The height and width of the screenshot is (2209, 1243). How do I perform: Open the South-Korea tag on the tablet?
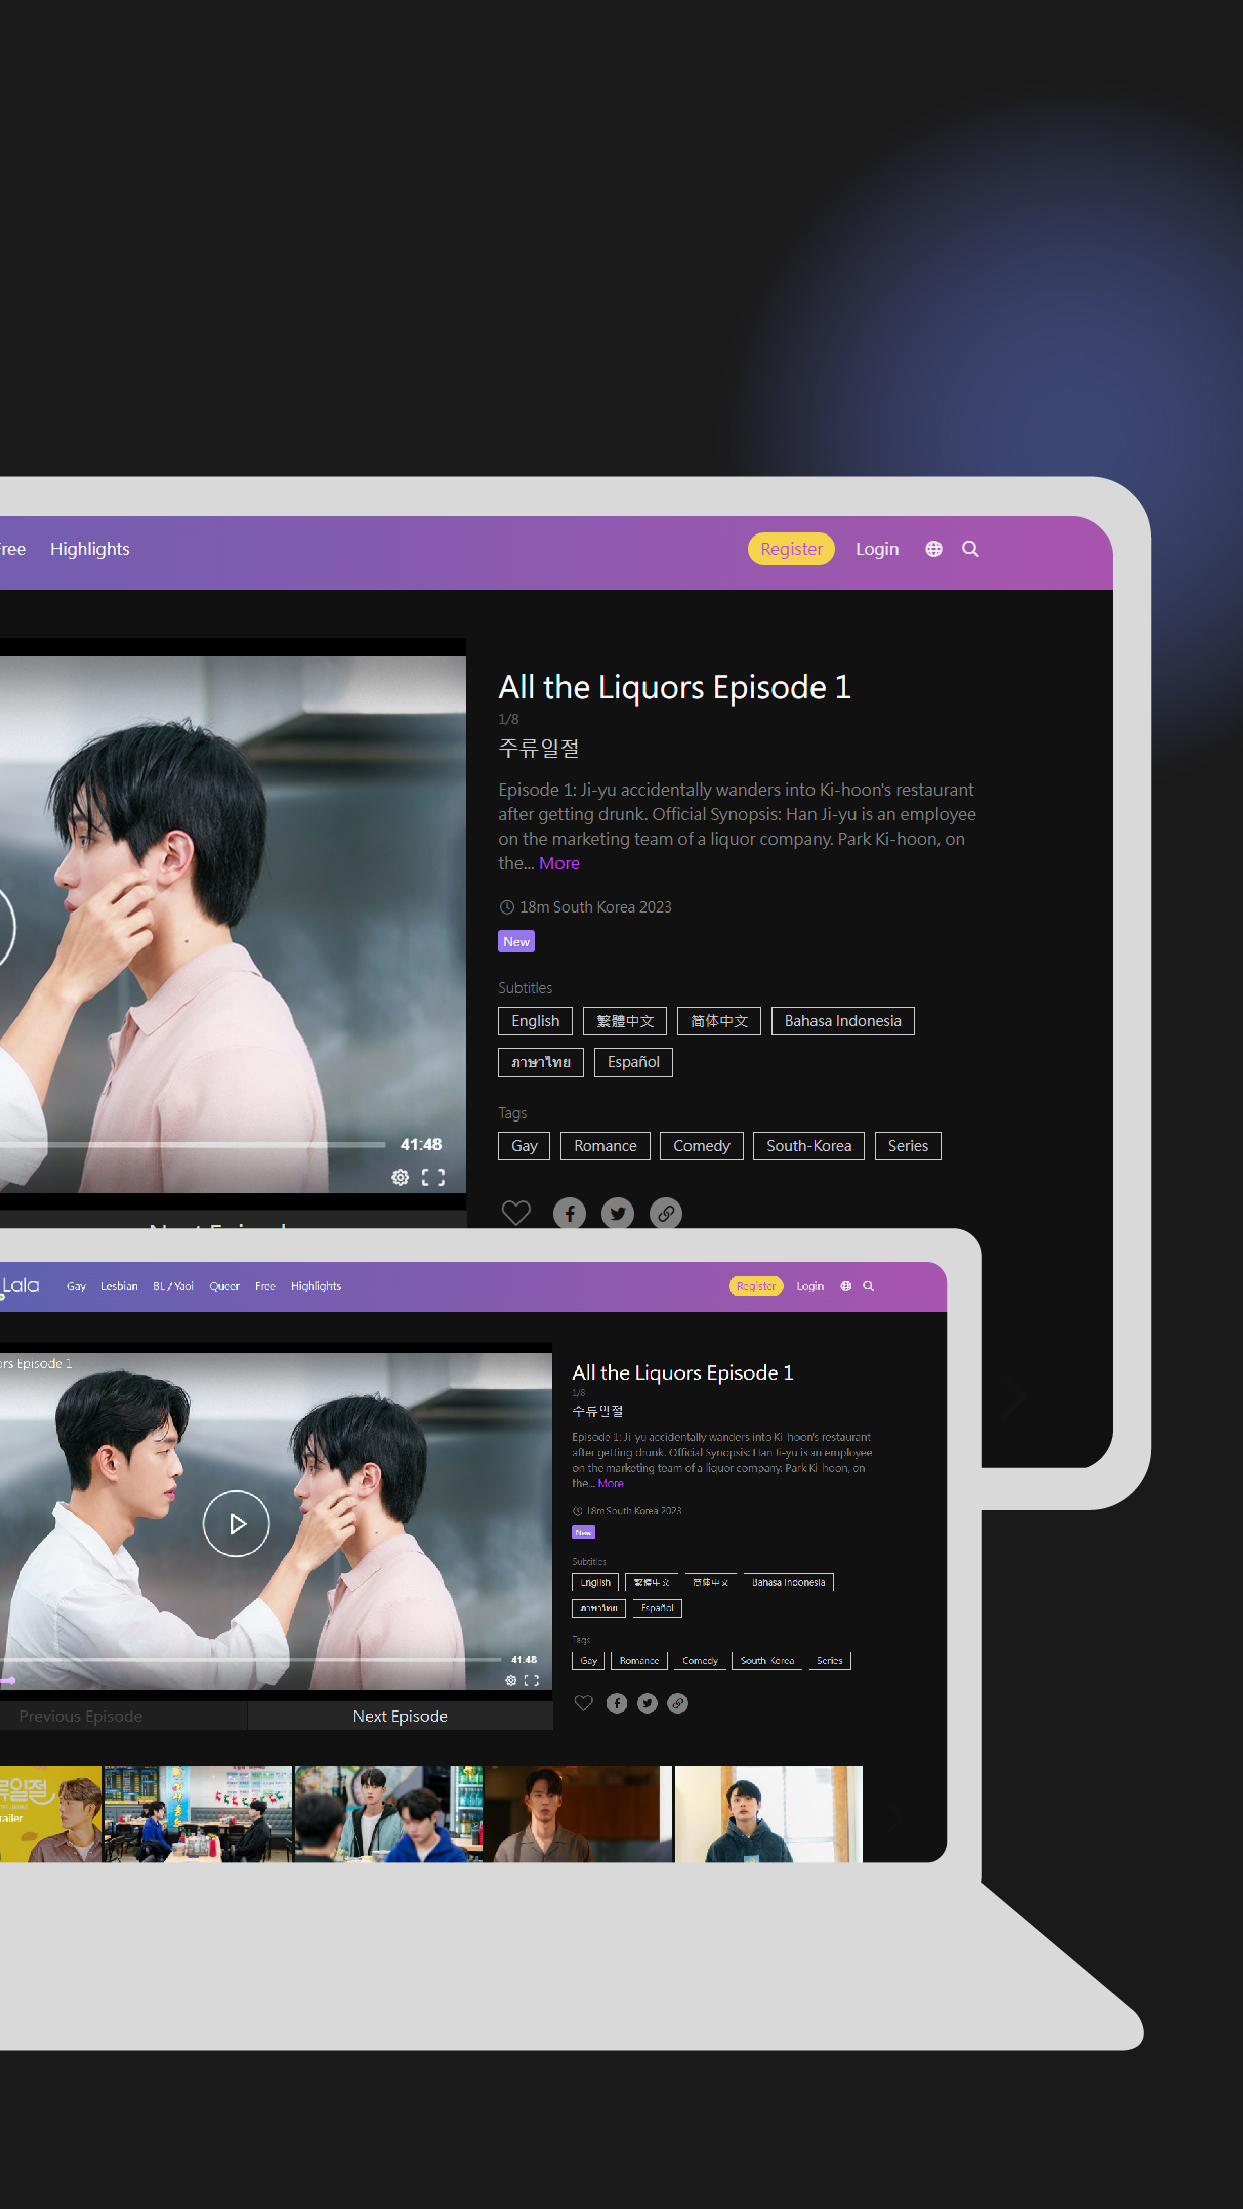(x=809, y=1146)
